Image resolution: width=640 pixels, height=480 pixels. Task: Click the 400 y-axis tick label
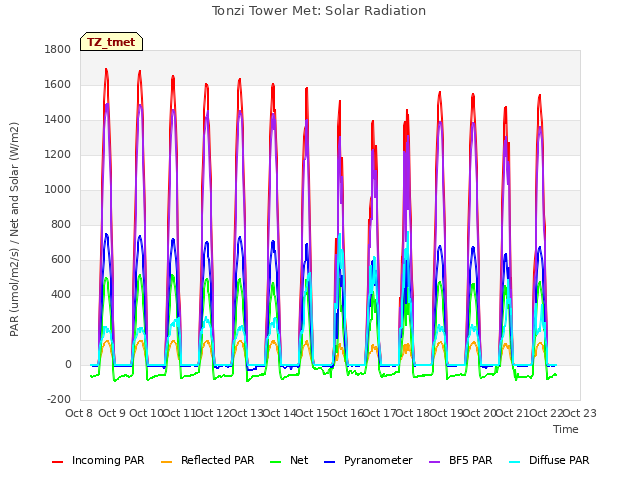(61, 295)
